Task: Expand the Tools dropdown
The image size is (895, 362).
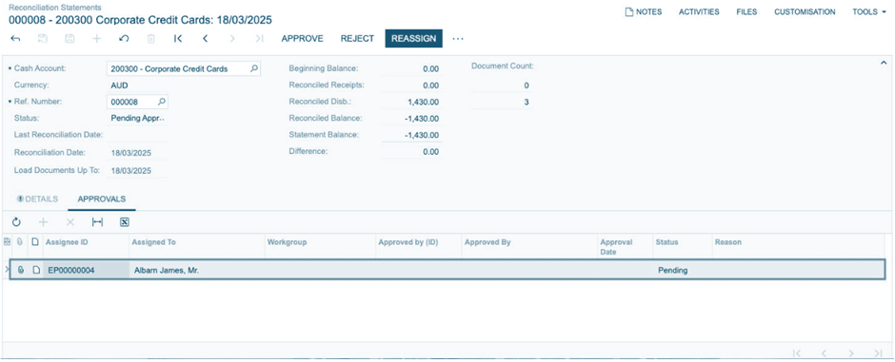Action: click(x=869, y=11)
